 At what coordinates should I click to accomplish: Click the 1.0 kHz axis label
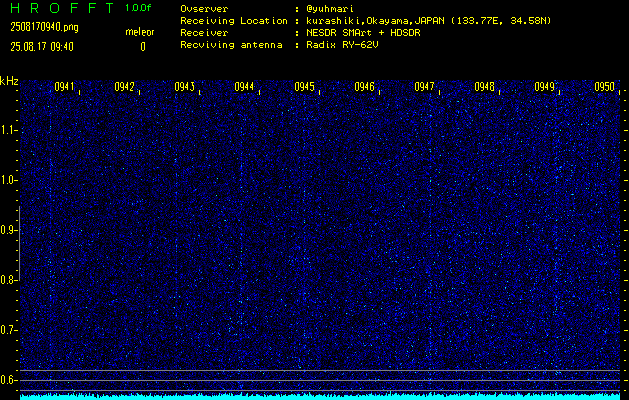tap(8, 180)
